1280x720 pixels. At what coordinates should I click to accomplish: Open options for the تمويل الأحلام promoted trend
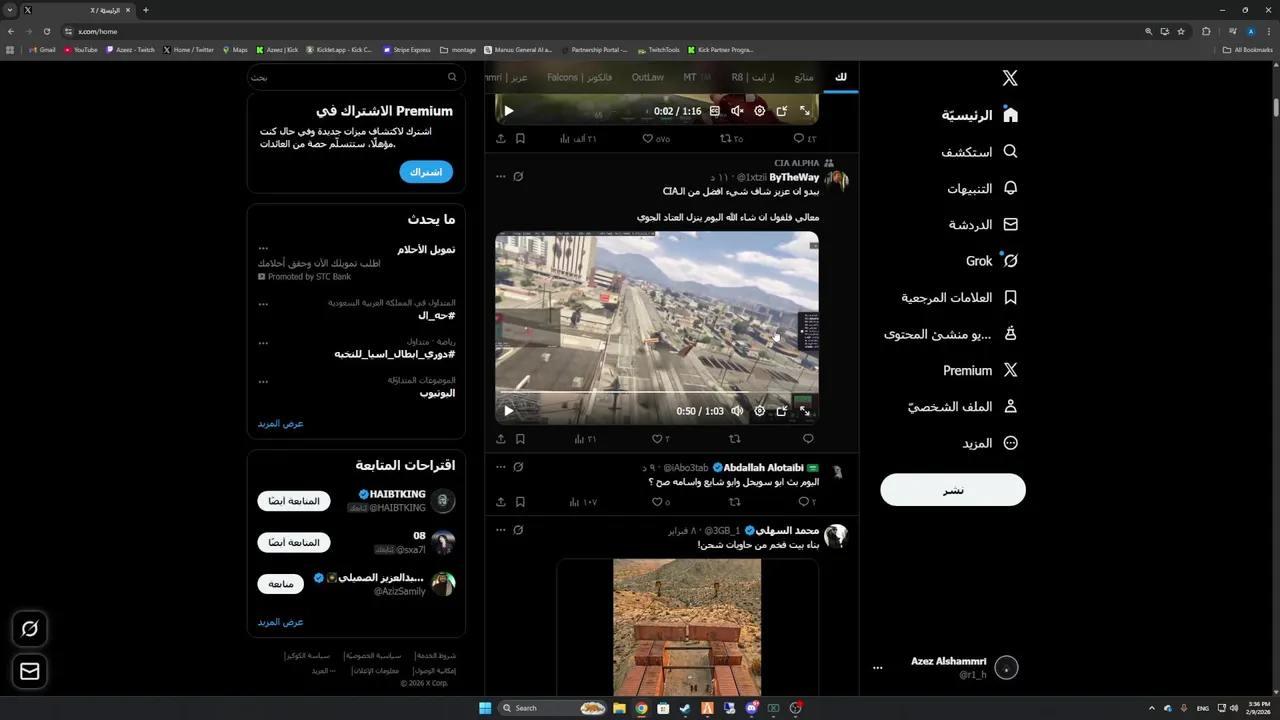[263, 248]
